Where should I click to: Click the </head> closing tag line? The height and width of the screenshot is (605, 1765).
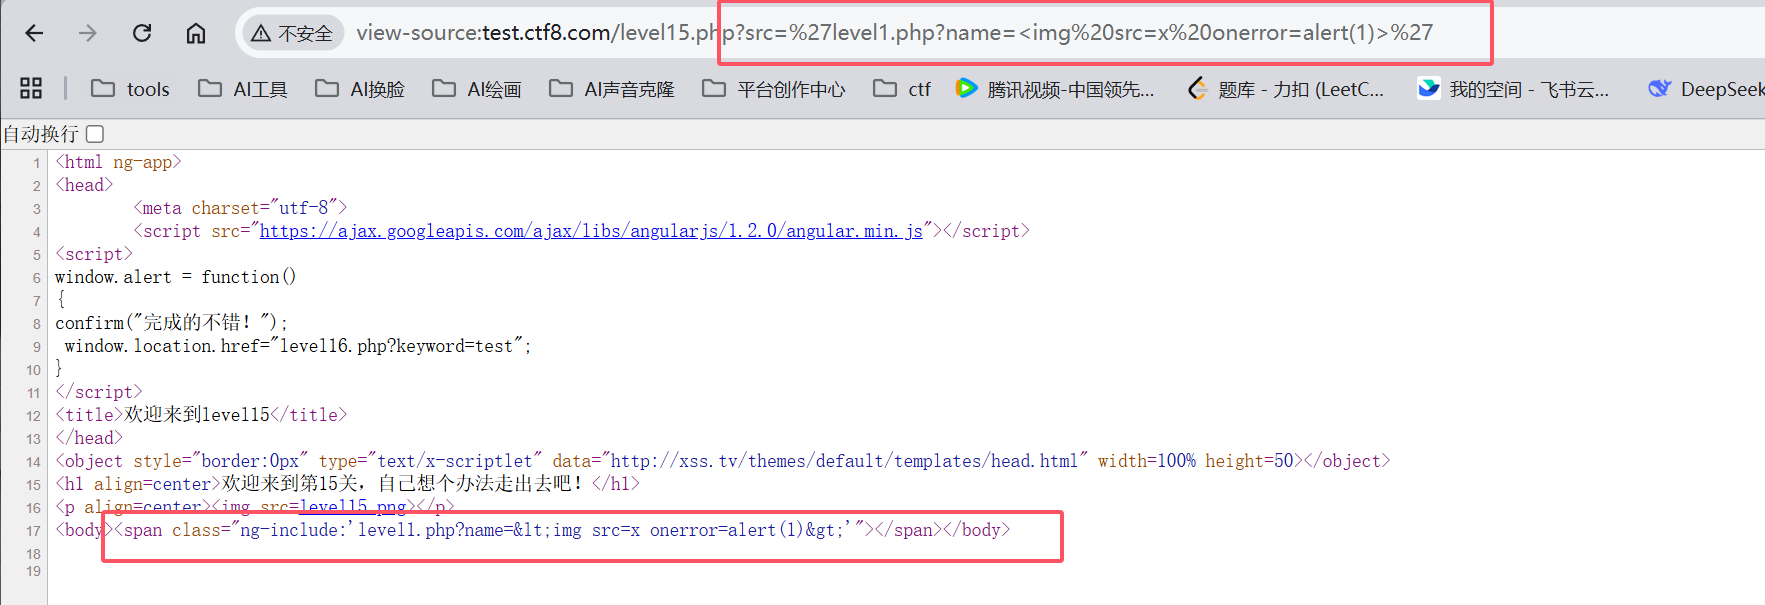[x=88, y=438]
